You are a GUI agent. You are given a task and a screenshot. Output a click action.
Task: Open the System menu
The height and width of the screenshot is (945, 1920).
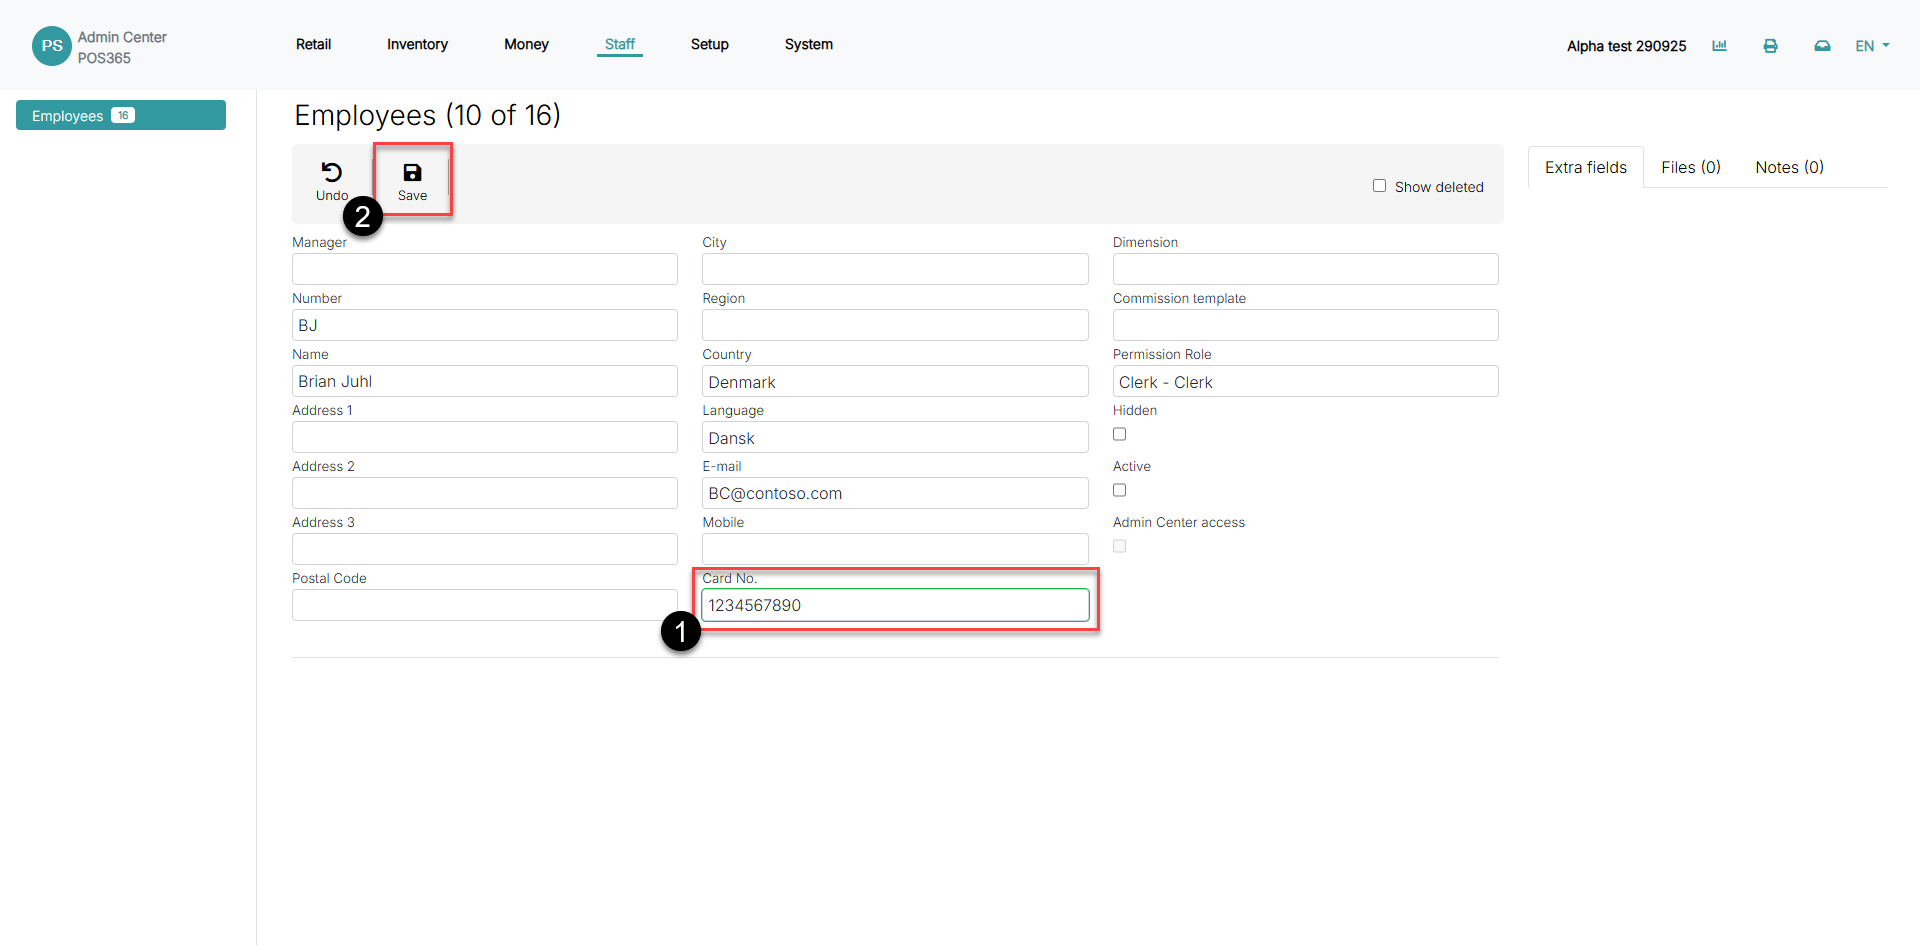809,44
